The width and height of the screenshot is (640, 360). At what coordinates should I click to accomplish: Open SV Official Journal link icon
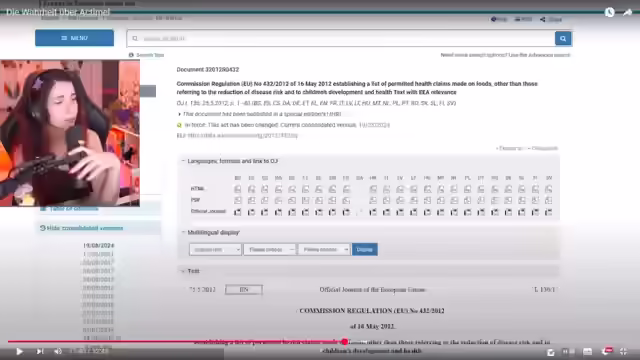point(549,212)
